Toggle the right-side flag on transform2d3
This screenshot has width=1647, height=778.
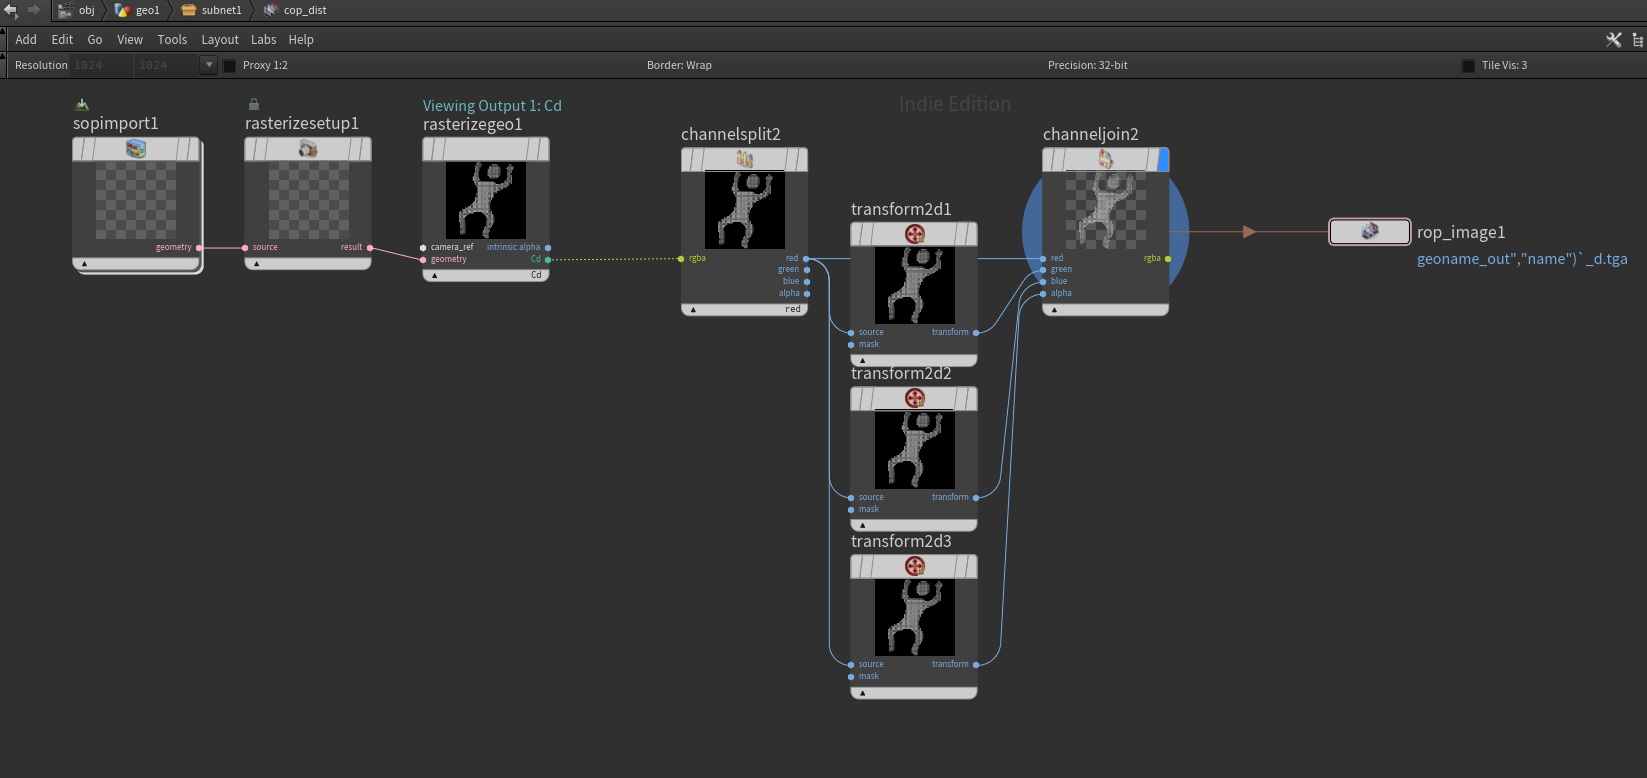(970, 566)
